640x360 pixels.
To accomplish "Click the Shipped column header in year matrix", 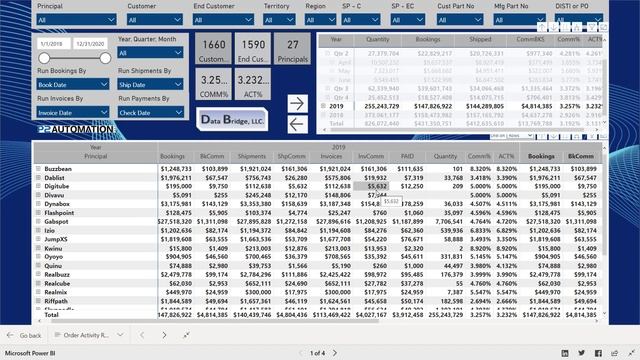I will (480, 40).
